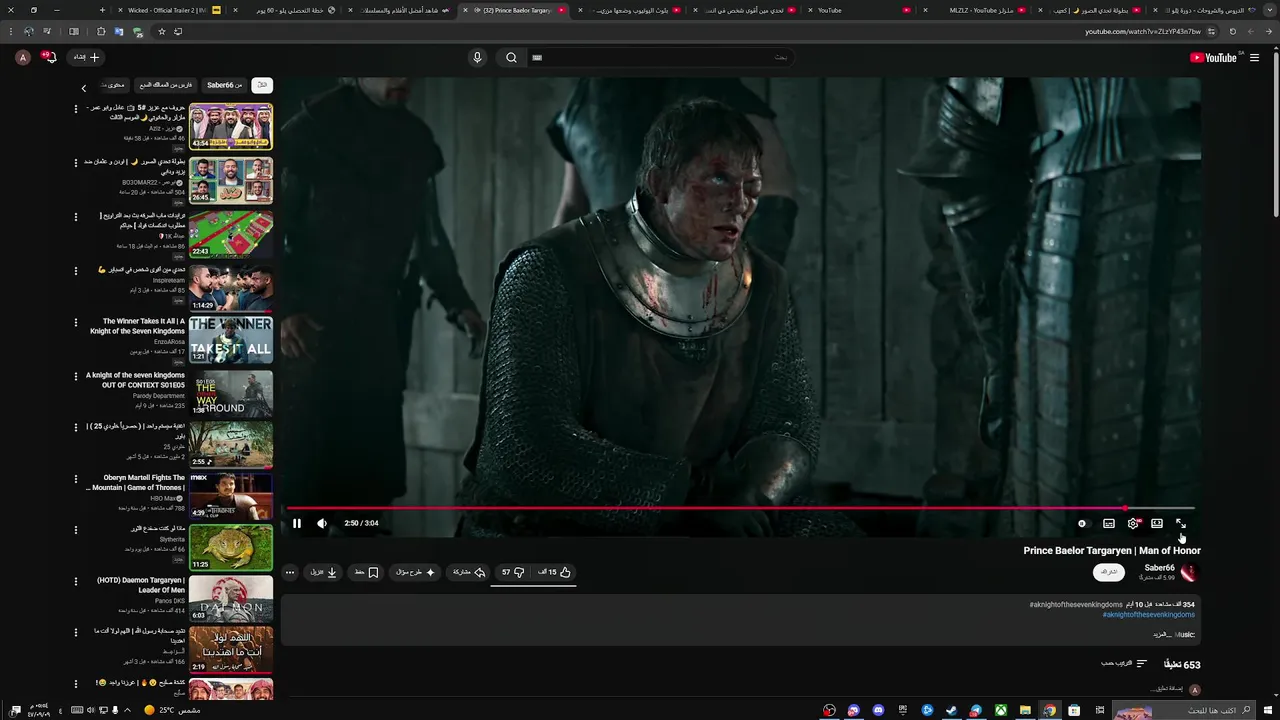Open Discord from the taskbar

[878, 710]
